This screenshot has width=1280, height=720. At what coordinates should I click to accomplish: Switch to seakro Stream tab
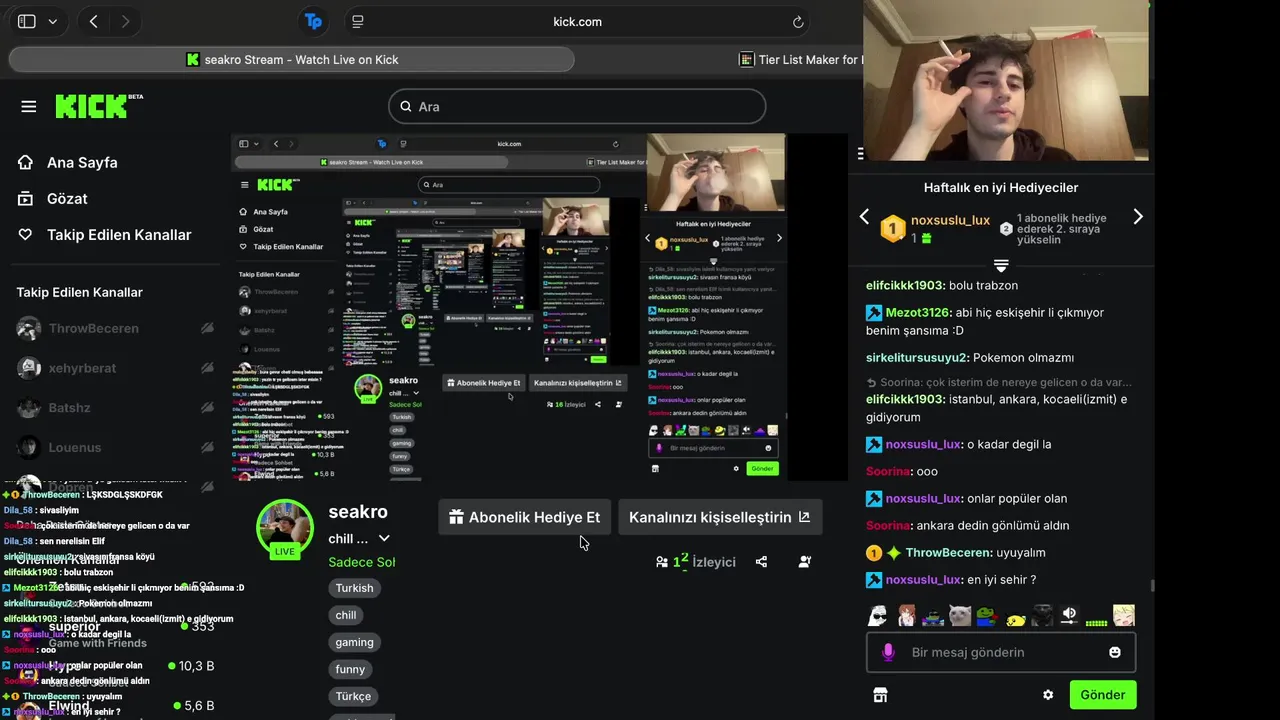tap(292, 60)
